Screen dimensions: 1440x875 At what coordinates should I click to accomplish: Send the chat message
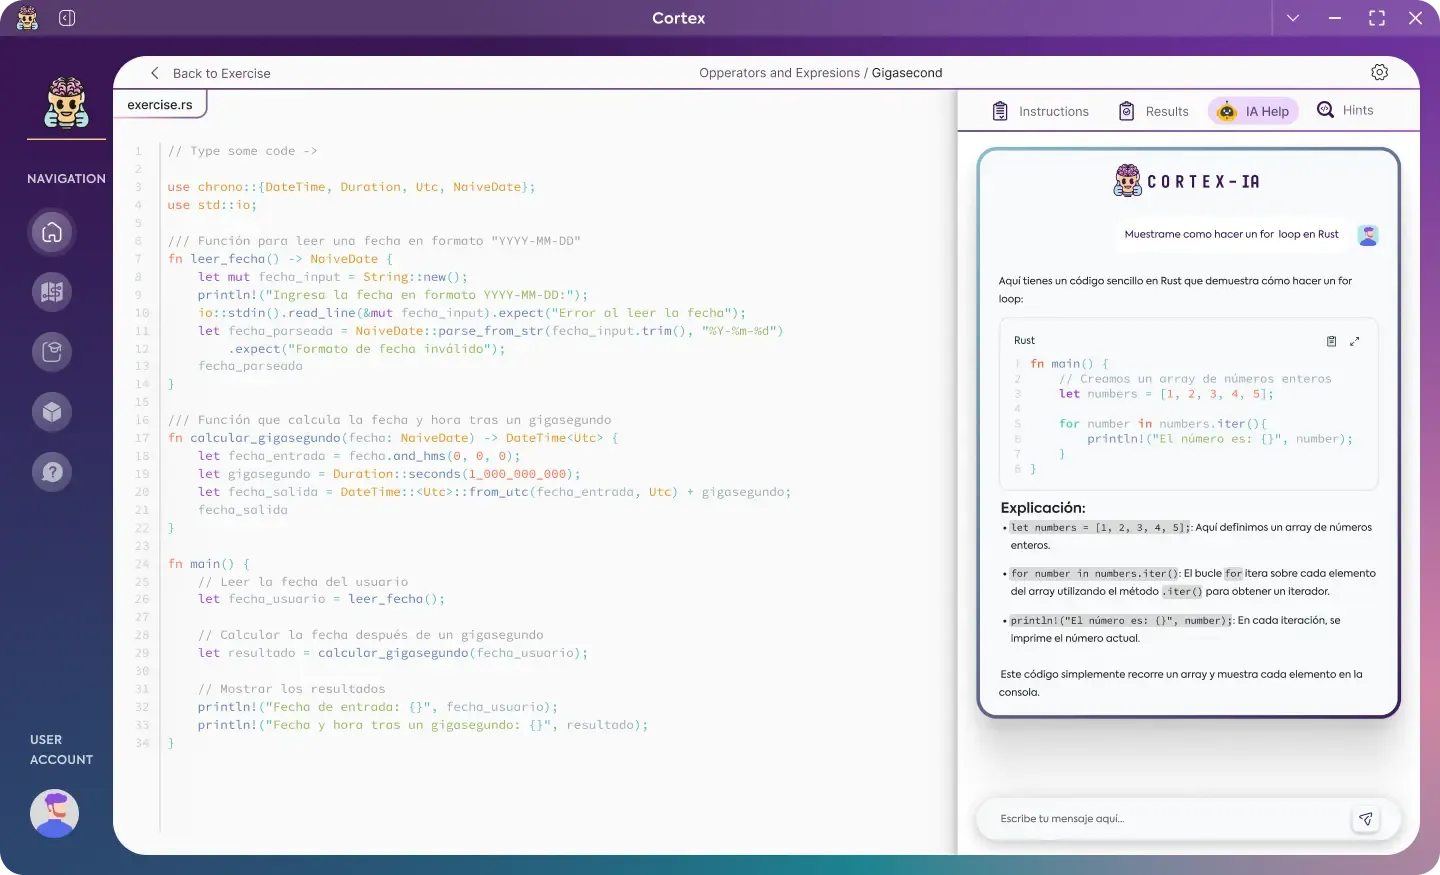1366,819
